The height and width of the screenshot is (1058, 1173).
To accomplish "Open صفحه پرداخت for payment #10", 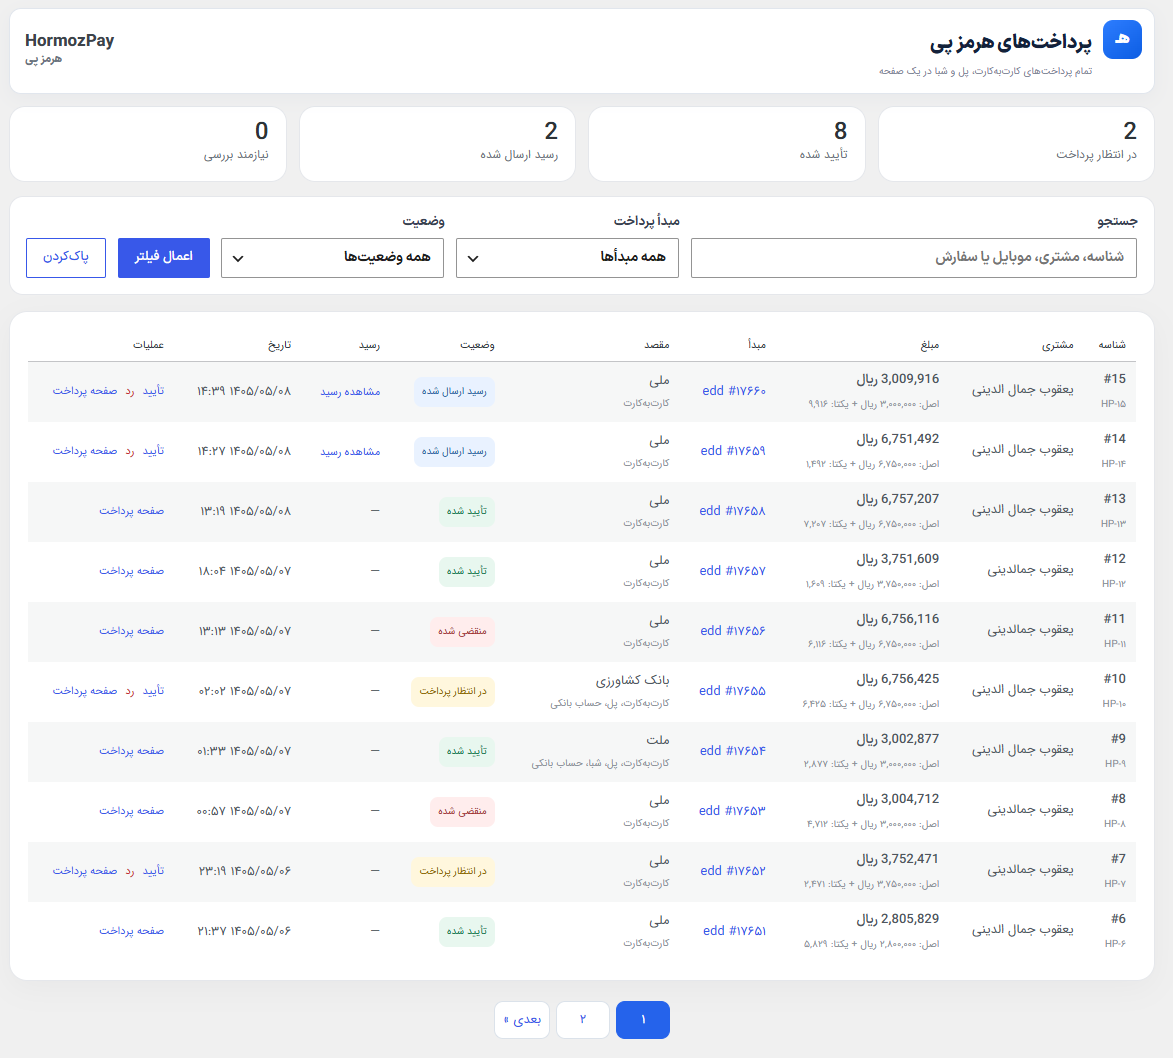I will pos(85,691).
